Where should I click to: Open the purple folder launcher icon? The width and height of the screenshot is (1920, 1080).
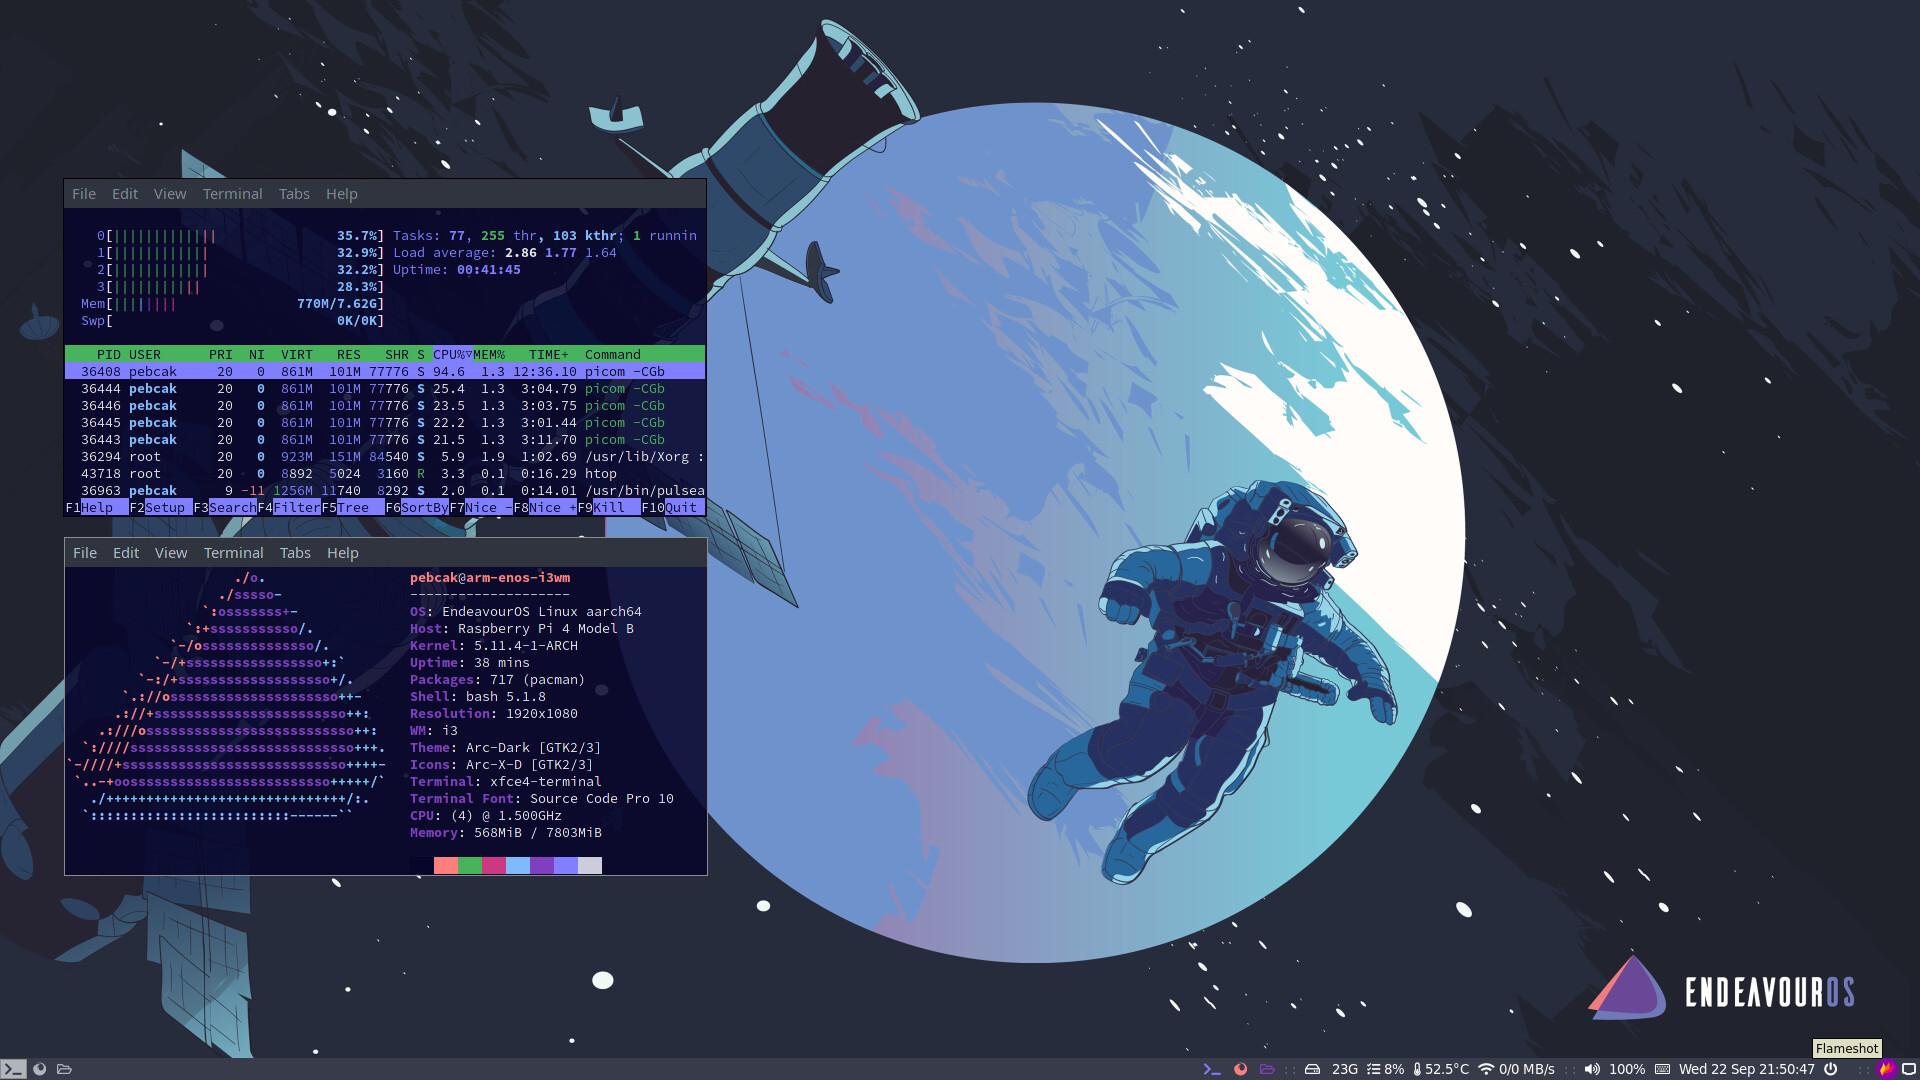click(x=1267, y=1069)
